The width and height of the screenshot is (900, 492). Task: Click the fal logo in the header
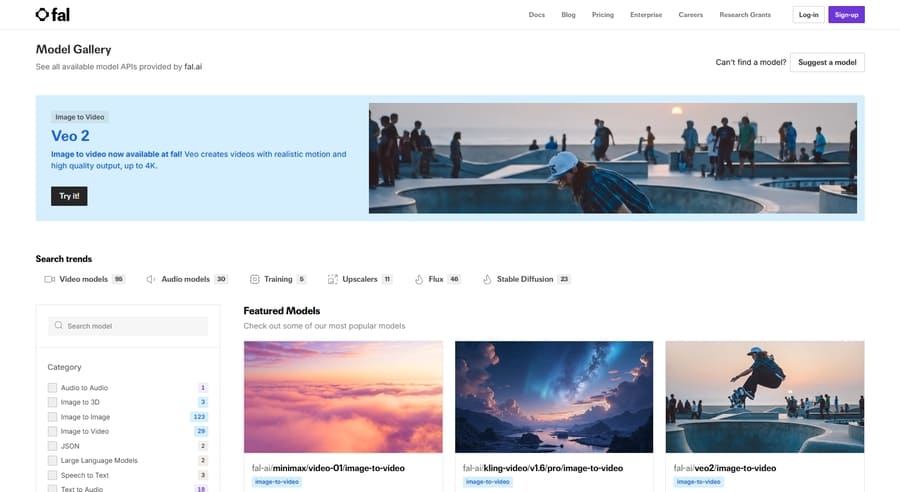click(52, 14)
